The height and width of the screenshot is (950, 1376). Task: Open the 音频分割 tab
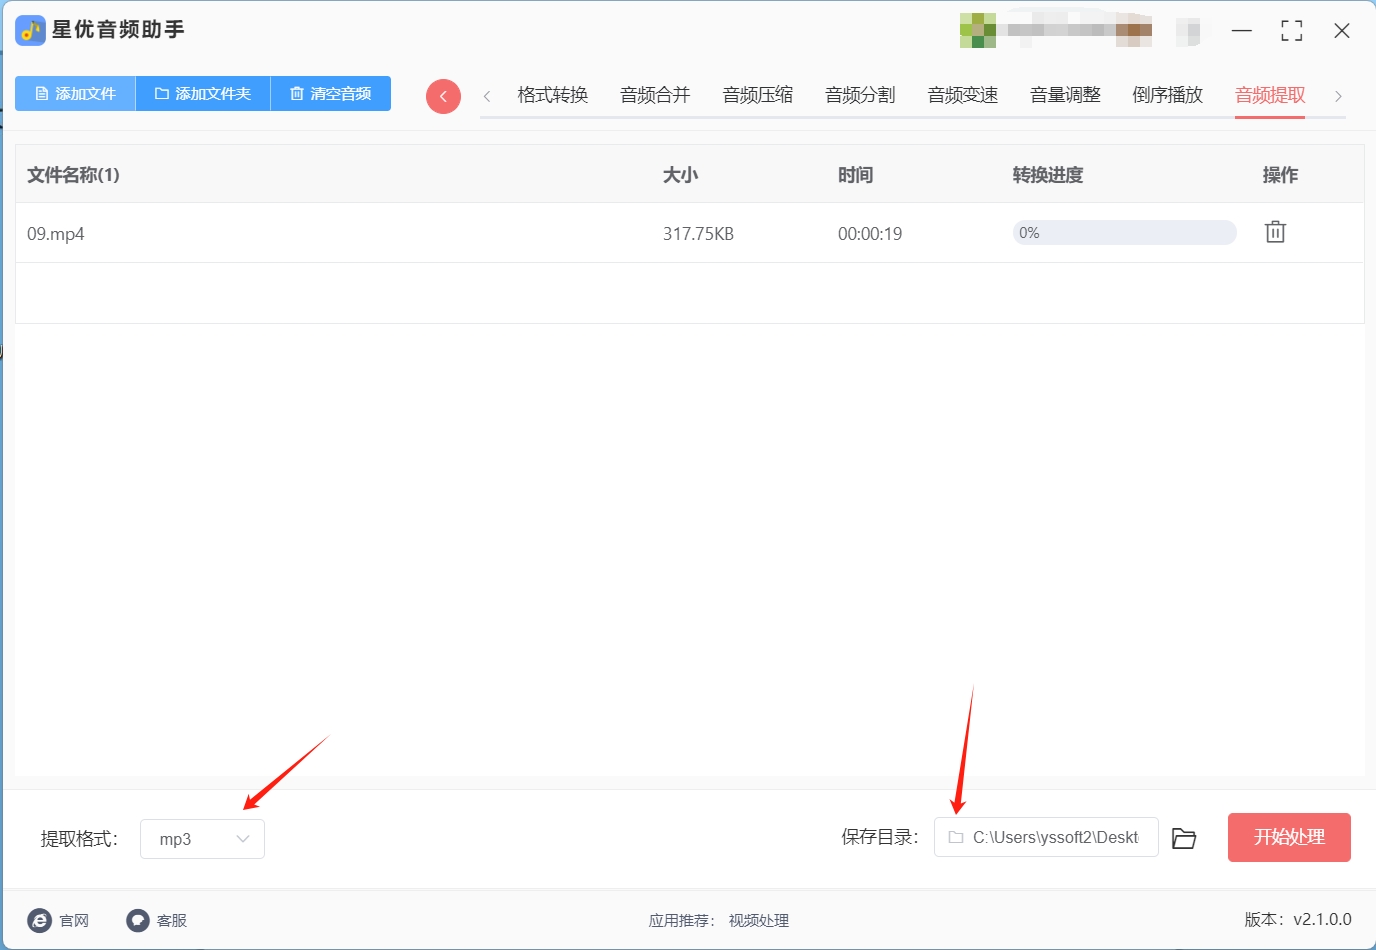click(x=860, y=95)
